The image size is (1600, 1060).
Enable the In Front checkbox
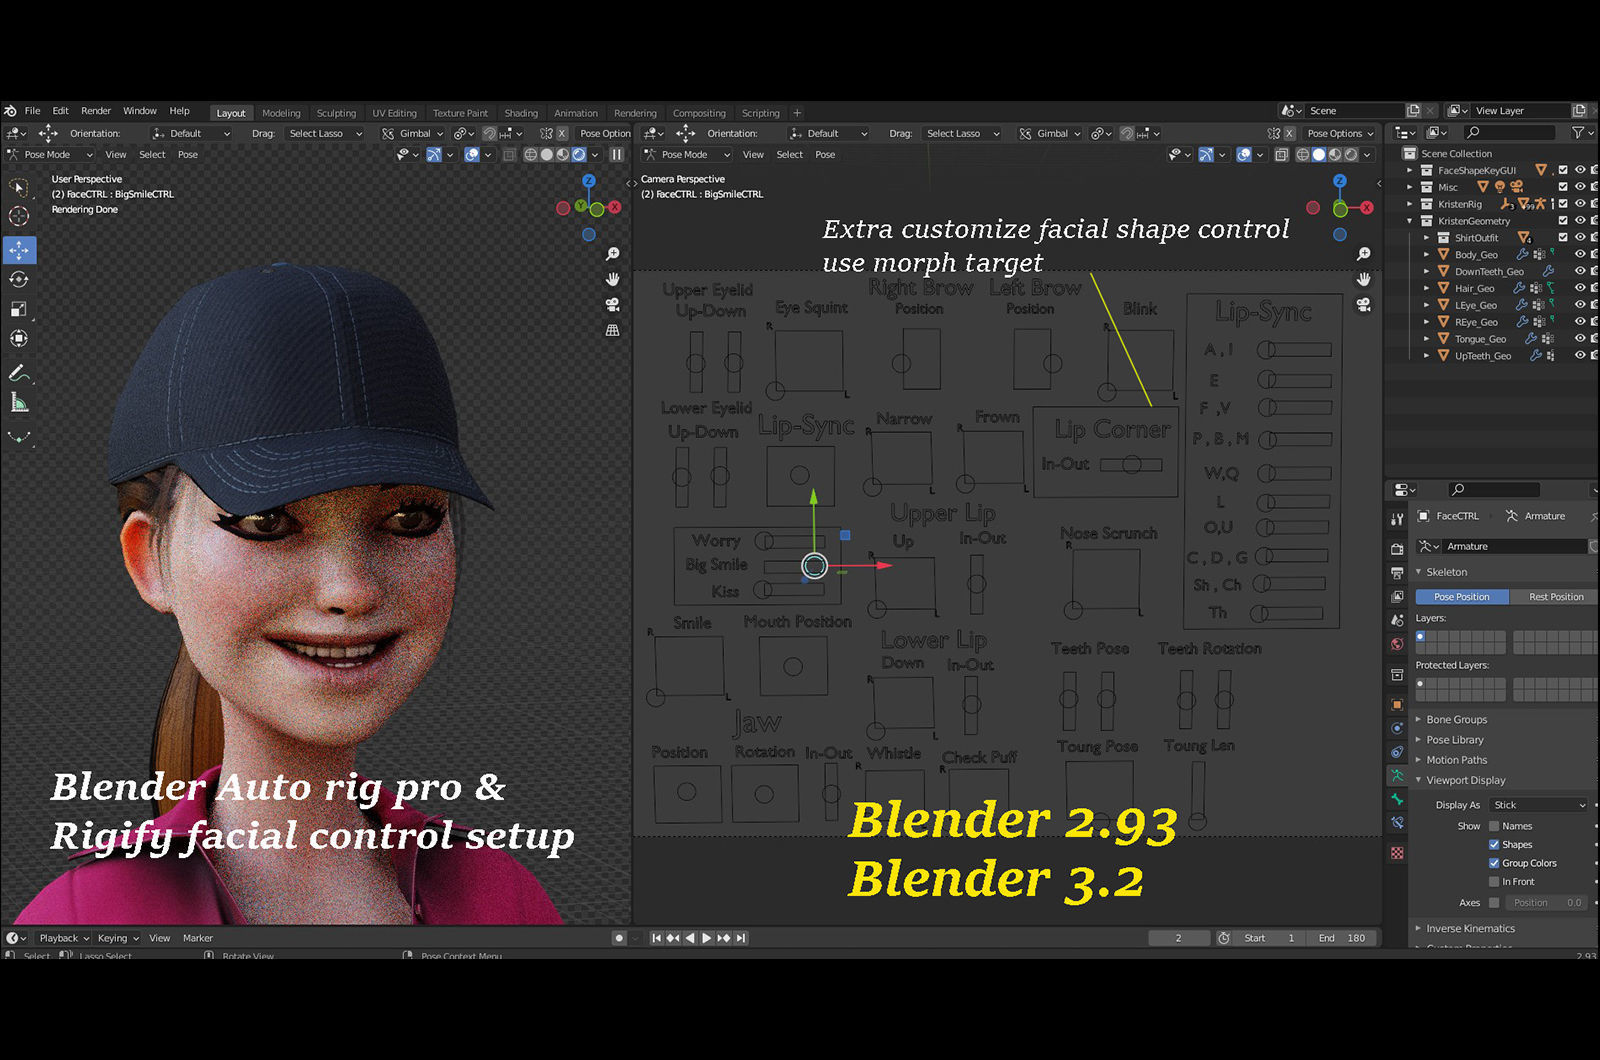(x=1494, y=882)
